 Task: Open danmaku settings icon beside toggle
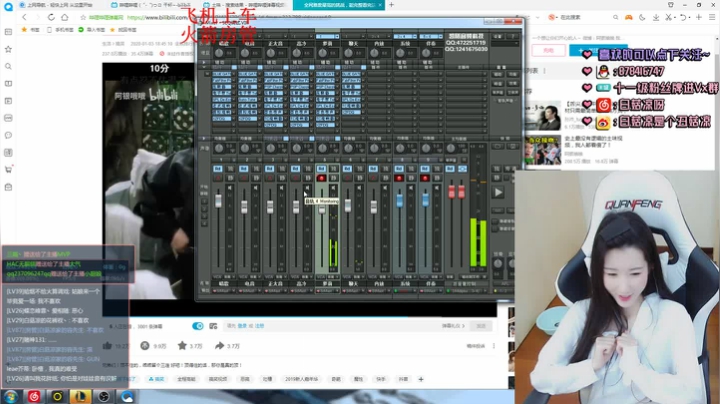[213, 326]
